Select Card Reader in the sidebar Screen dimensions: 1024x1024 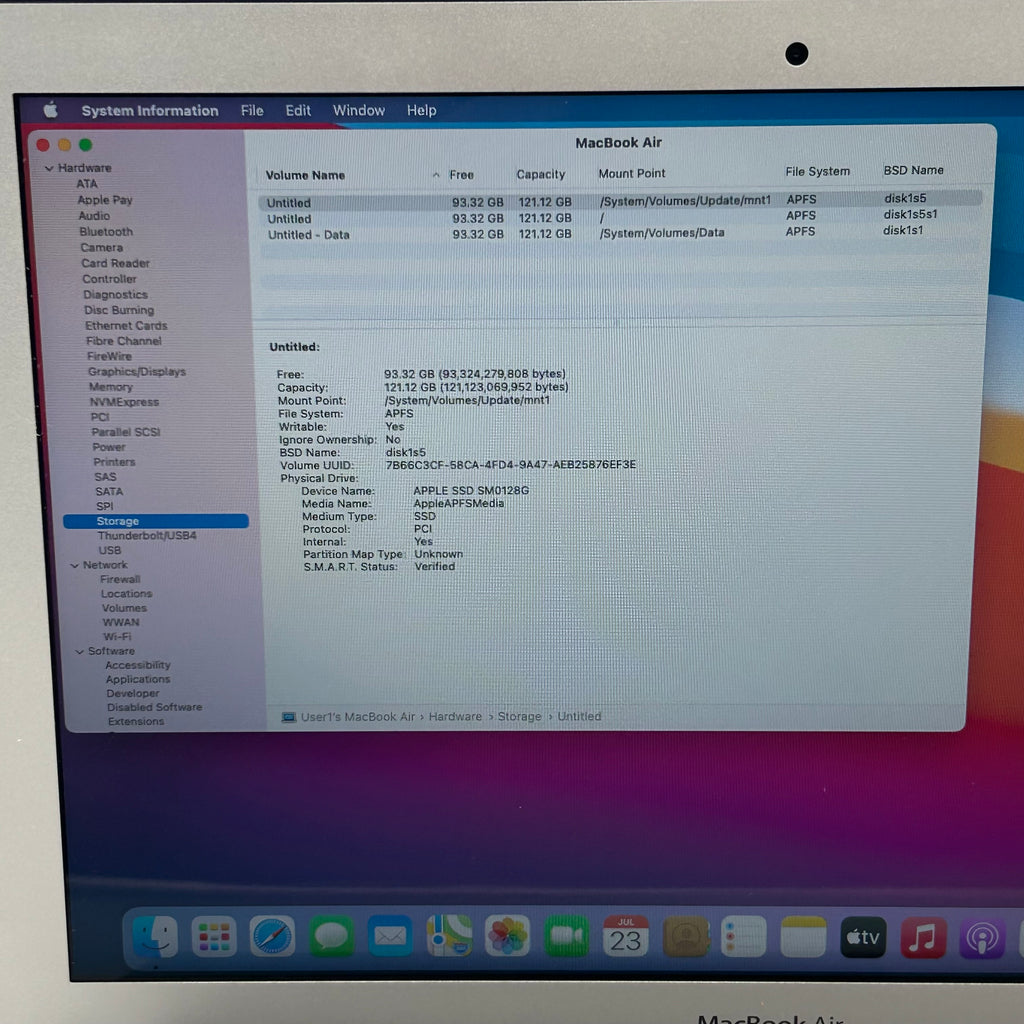tap(116, 263)
